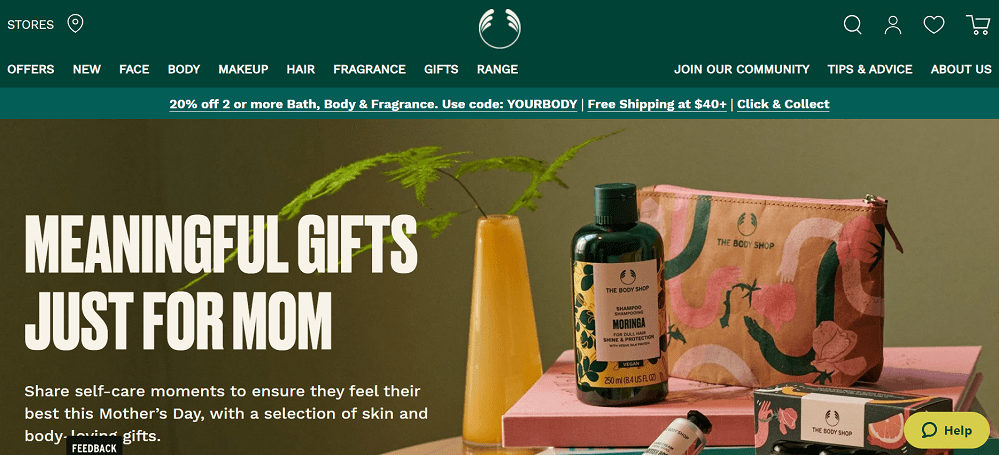Open the search magnifier icon
The image size is (999, 455).
coord(852,25)
